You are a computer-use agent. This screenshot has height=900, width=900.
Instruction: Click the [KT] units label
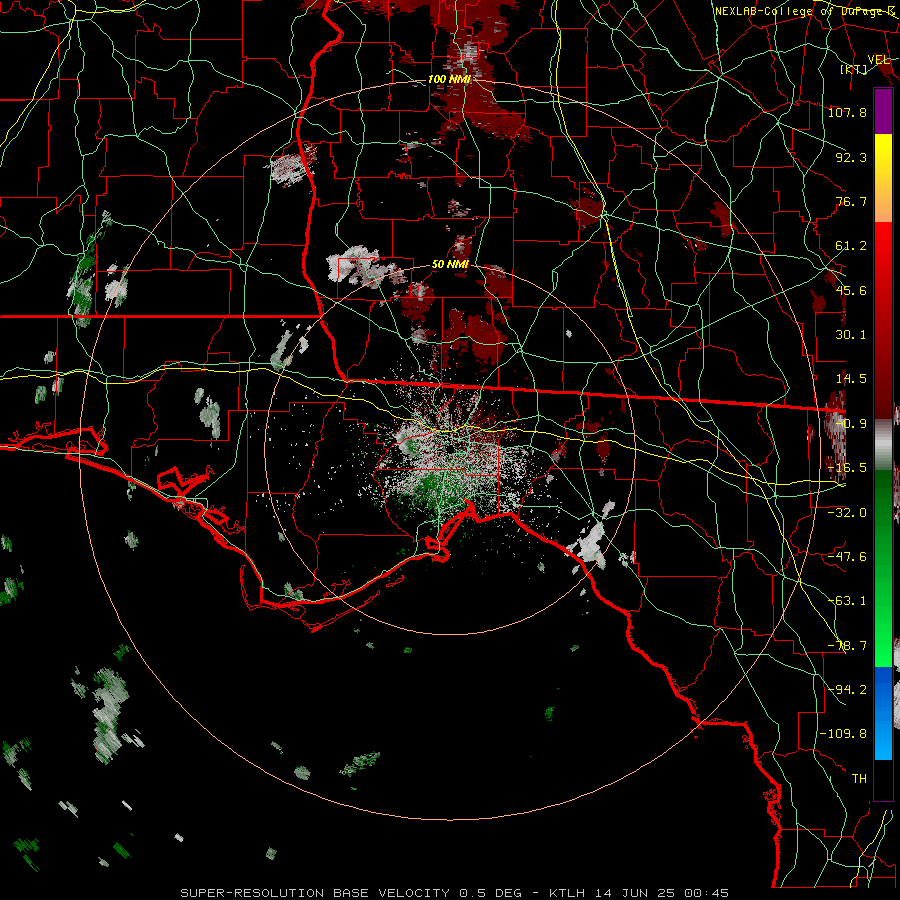854,69
